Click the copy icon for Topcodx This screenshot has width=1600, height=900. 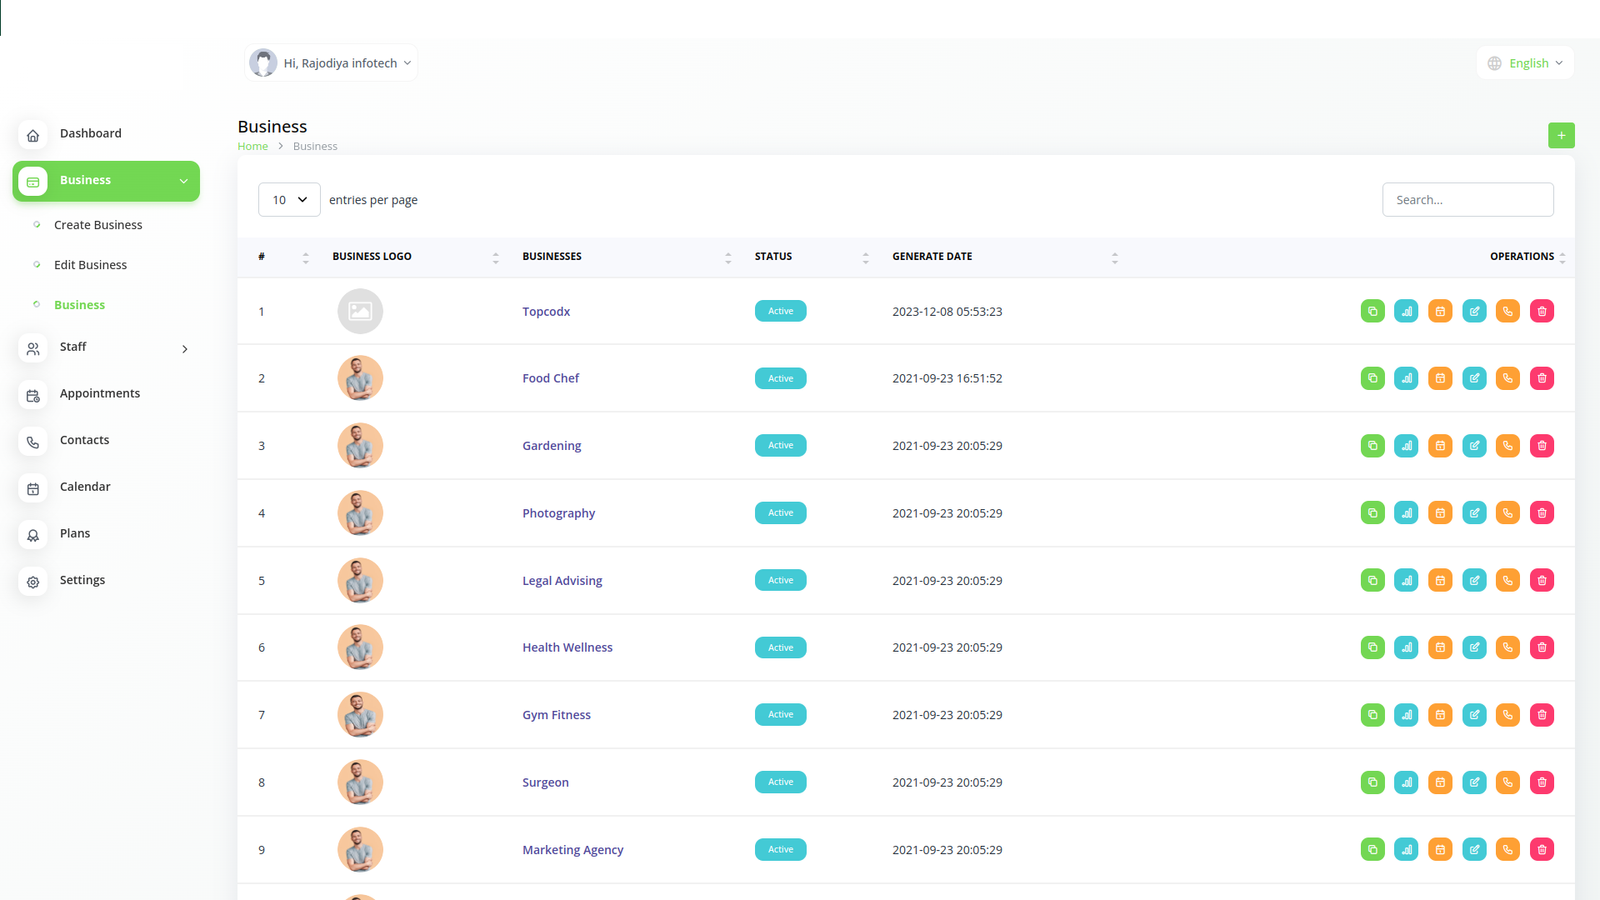pyautogui.click(x=1372, y=311)
